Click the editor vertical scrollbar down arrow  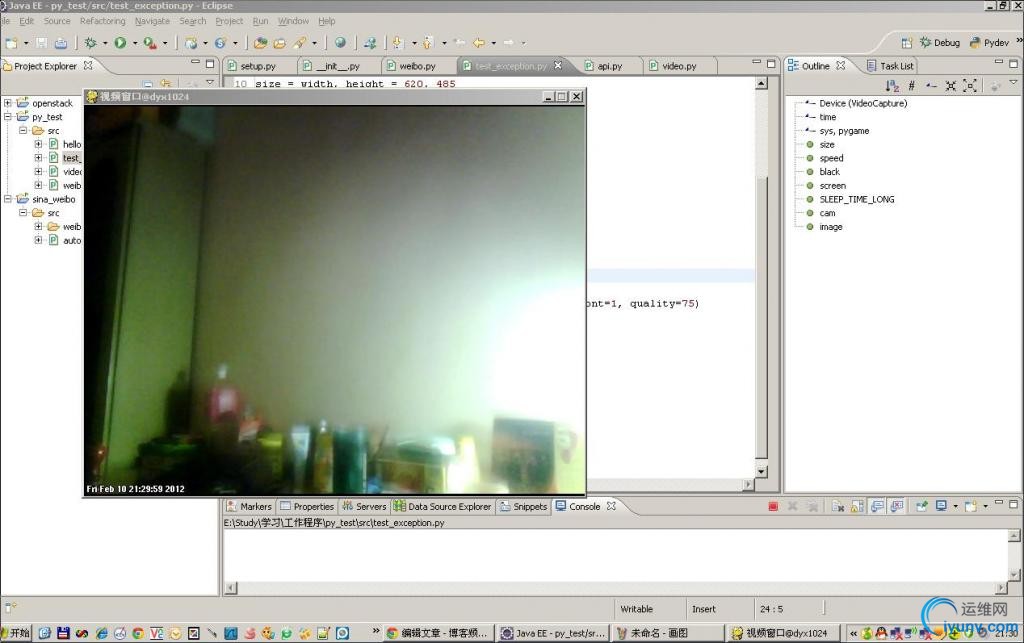point(761,471)
